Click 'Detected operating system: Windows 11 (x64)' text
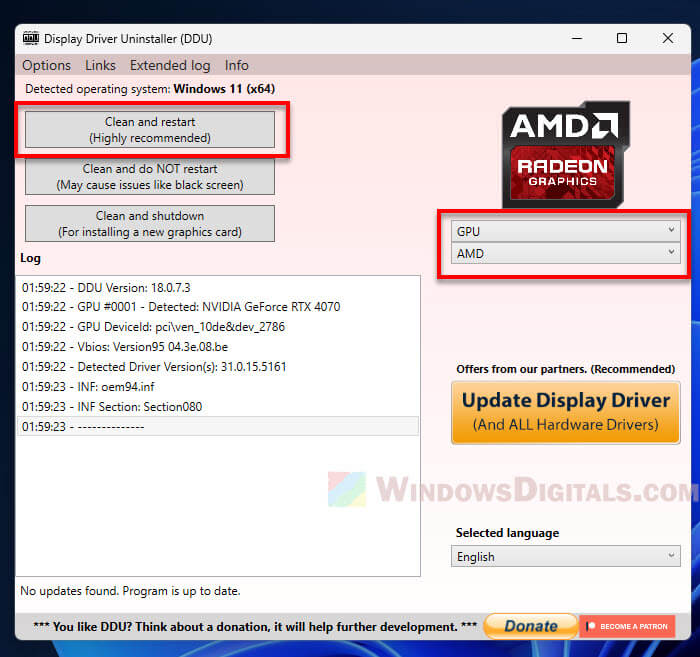Image resolution: width=700 pixels, height=657 pixels. pos(150,89)
